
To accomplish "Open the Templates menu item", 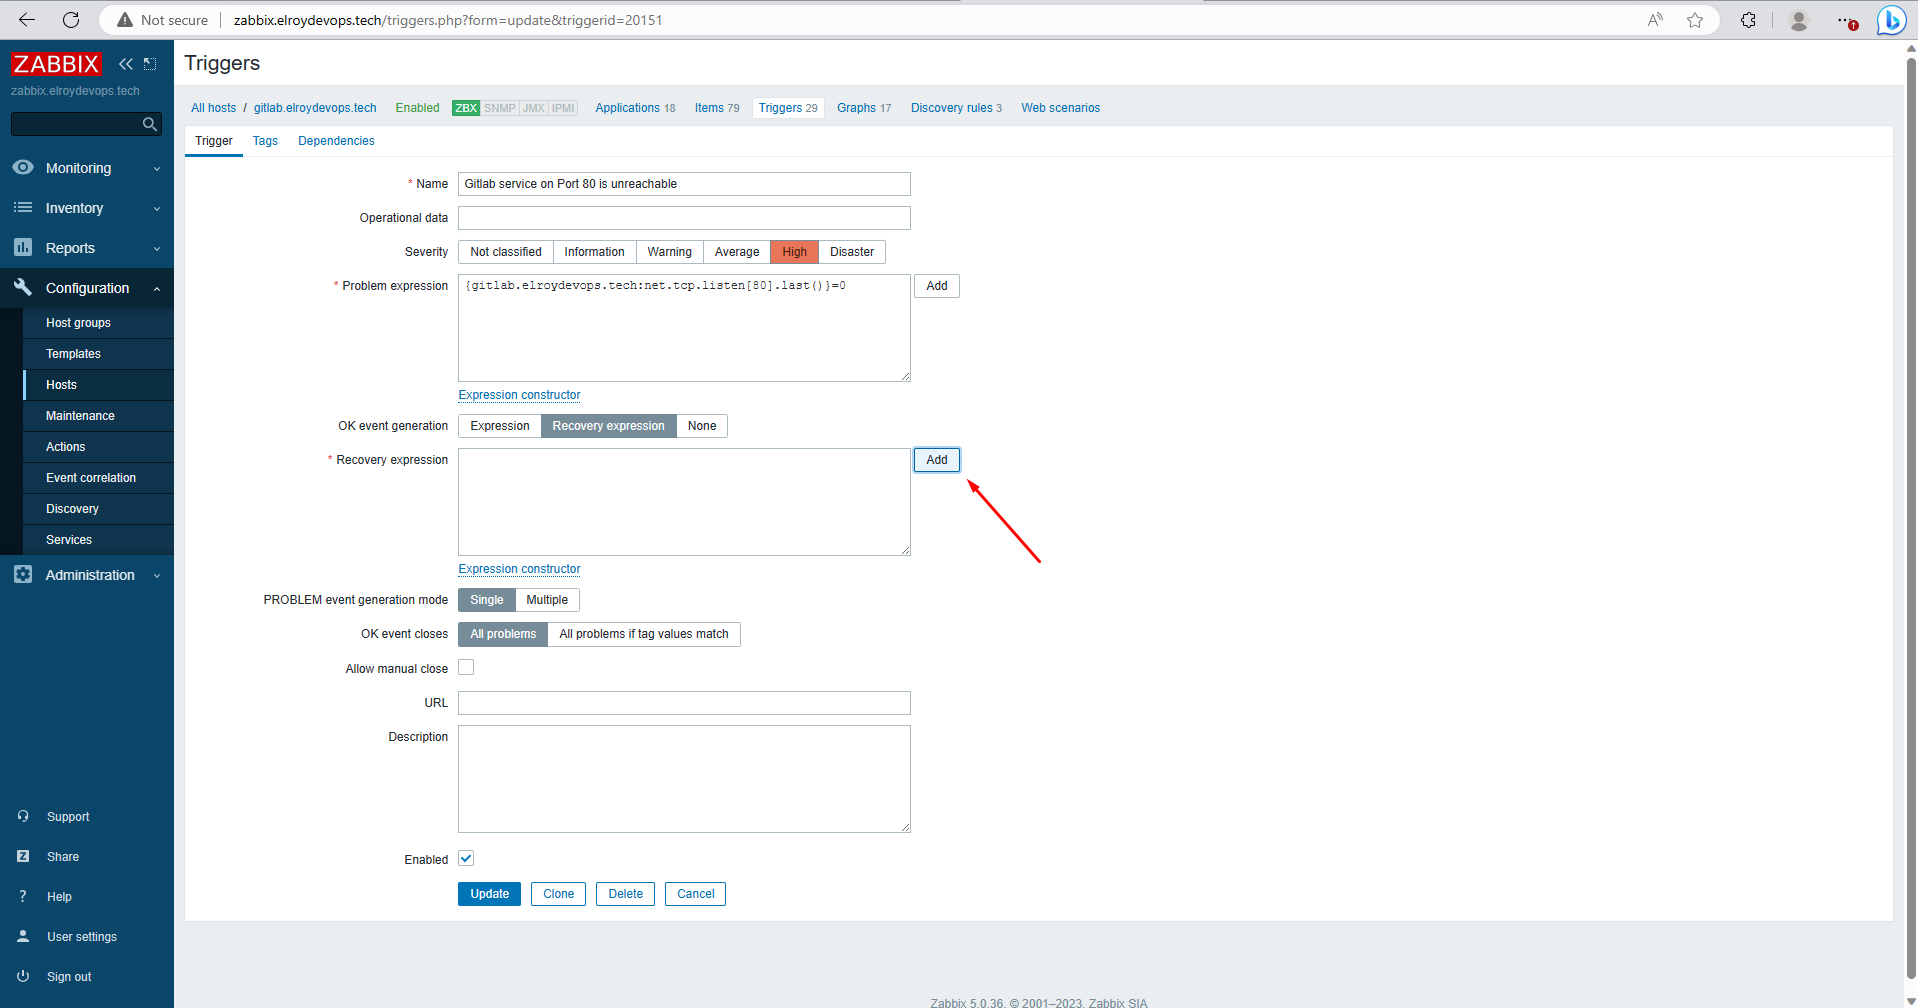I will pyautogui.click(x=99, y=354).
